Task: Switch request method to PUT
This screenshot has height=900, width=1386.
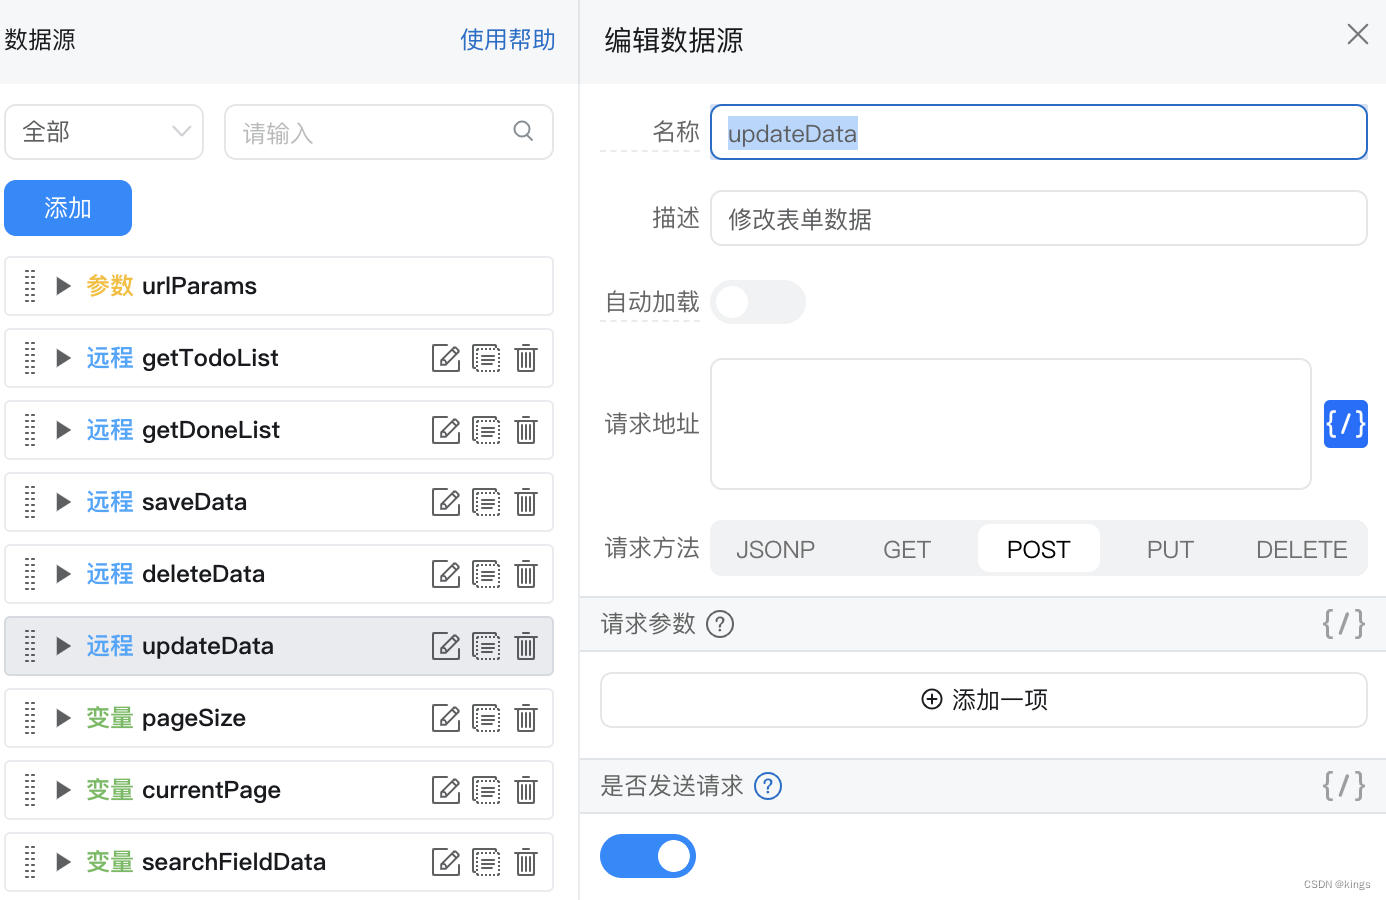Action: click(1170, 549)
